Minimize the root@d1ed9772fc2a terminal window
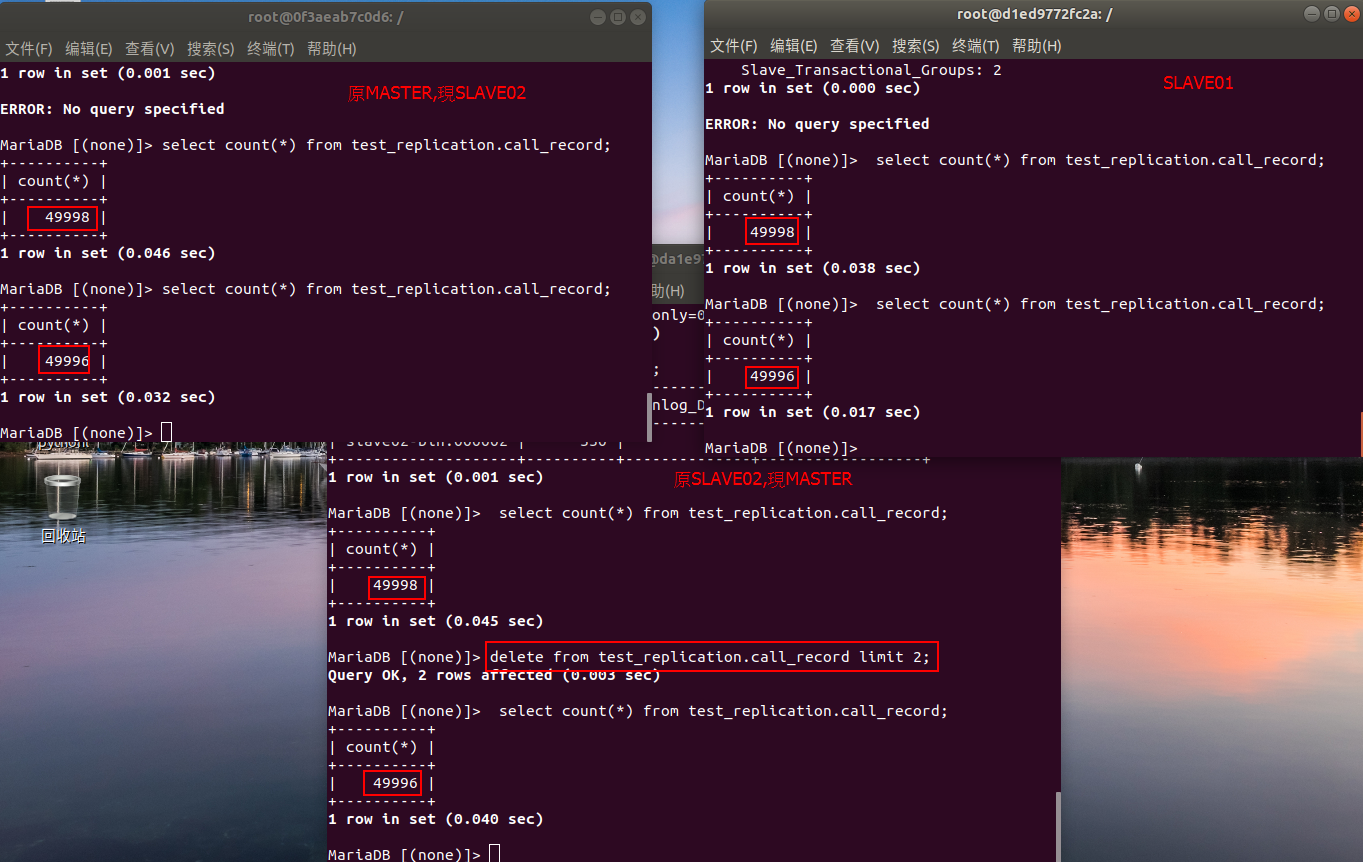 click(x=1312, y=14)
